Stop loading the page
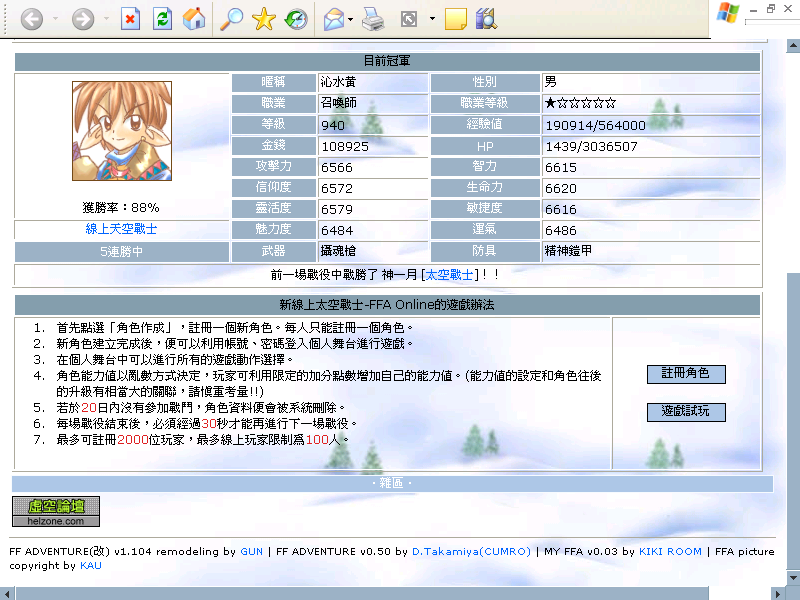The width and height of the screenshot is (800, 600). 130,19
